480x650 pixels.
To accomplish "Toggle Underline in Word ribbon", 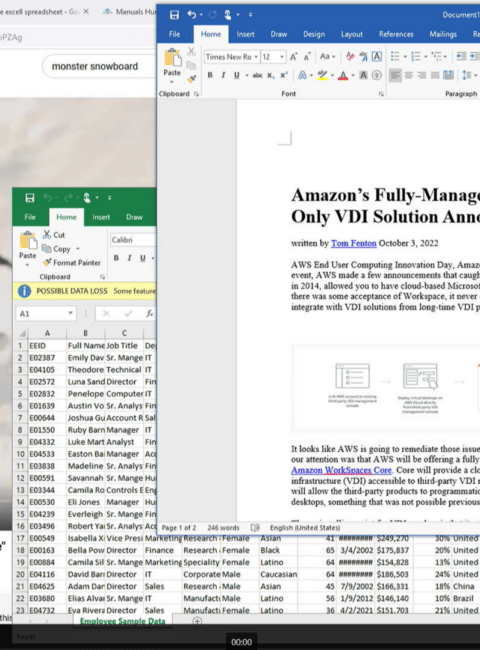I will point(236,75).
